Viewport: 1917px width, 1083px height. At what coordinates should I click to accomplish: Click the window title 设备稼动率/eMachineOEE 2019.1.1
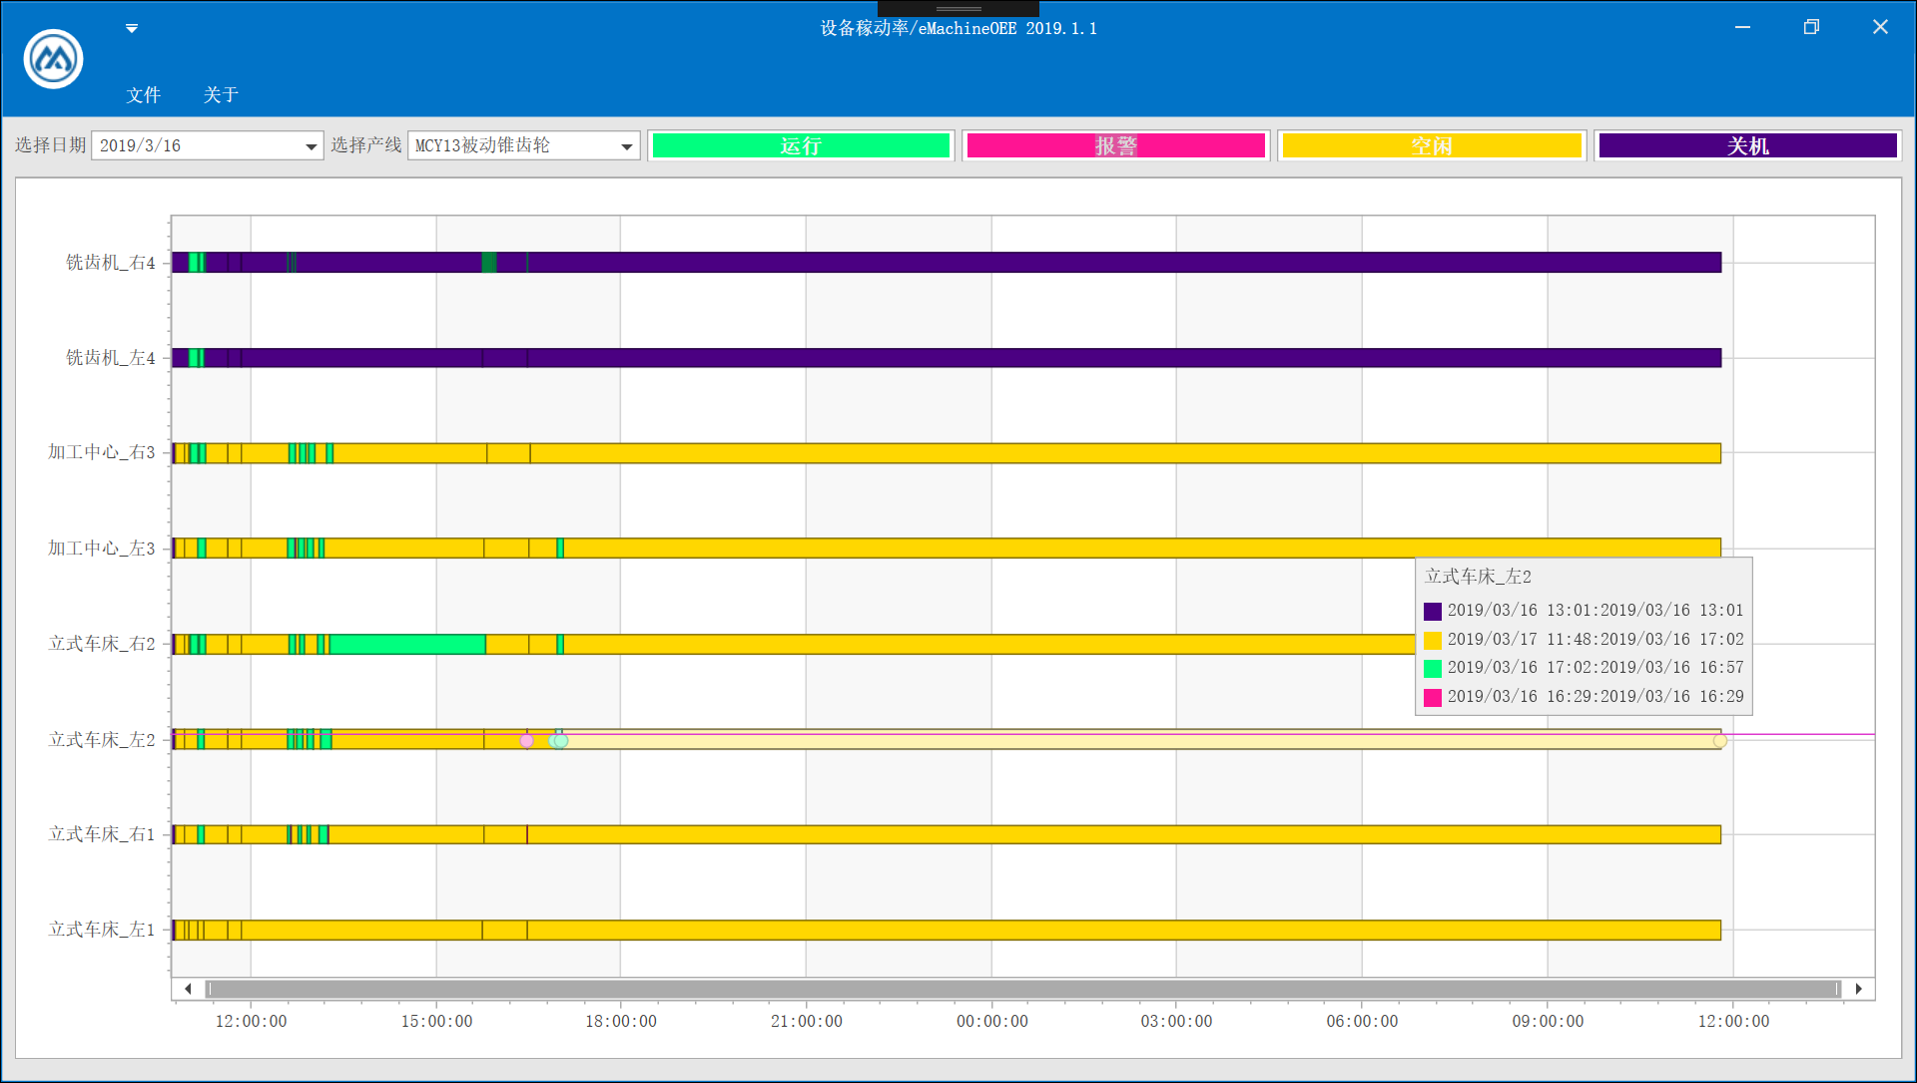[959, 29]
